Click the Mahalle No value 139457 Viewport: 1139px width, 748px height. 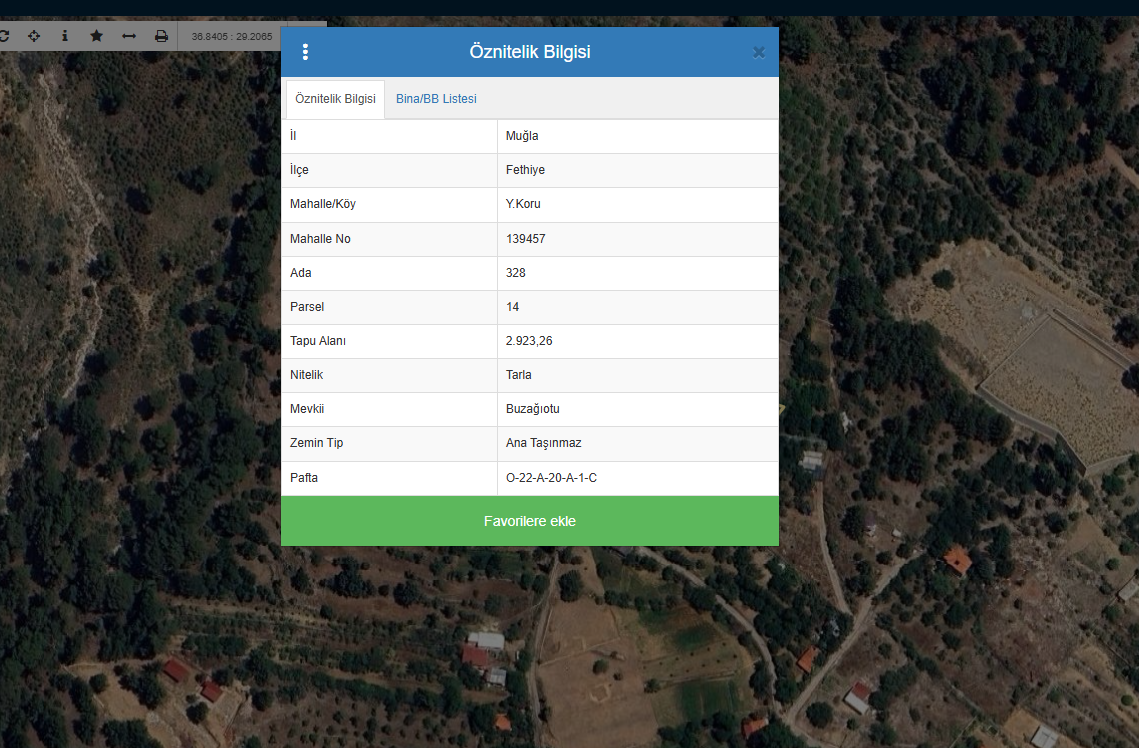point(525,239)
